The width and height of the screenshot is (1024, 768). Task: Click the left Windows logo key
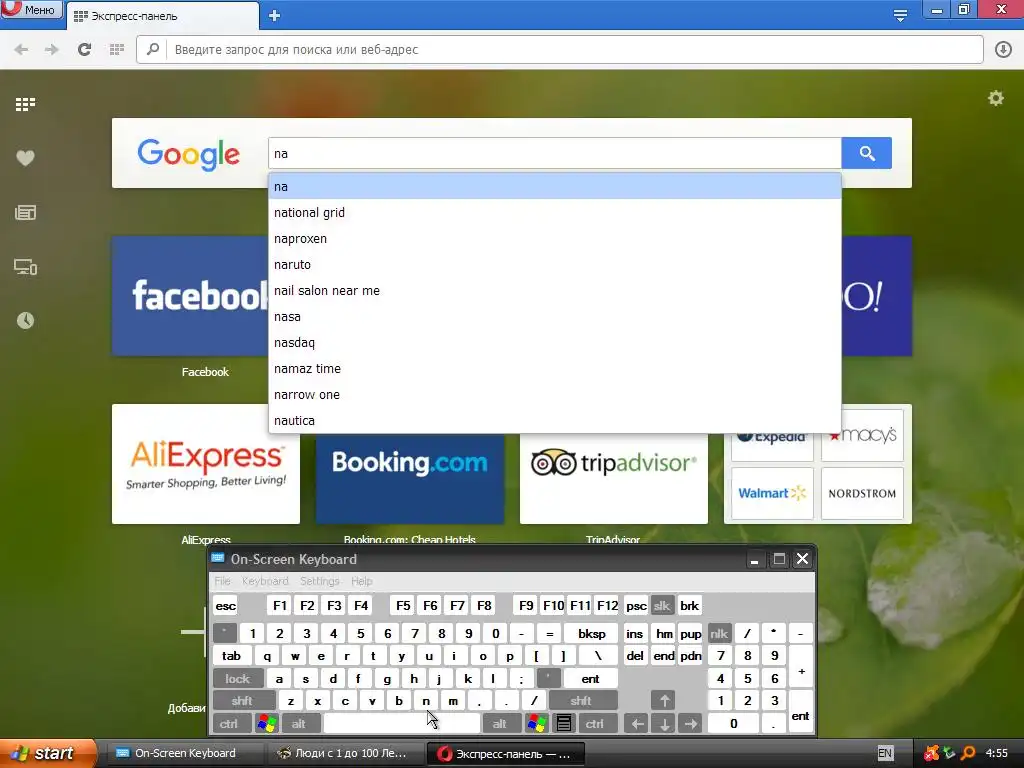(x=267, y=724)
